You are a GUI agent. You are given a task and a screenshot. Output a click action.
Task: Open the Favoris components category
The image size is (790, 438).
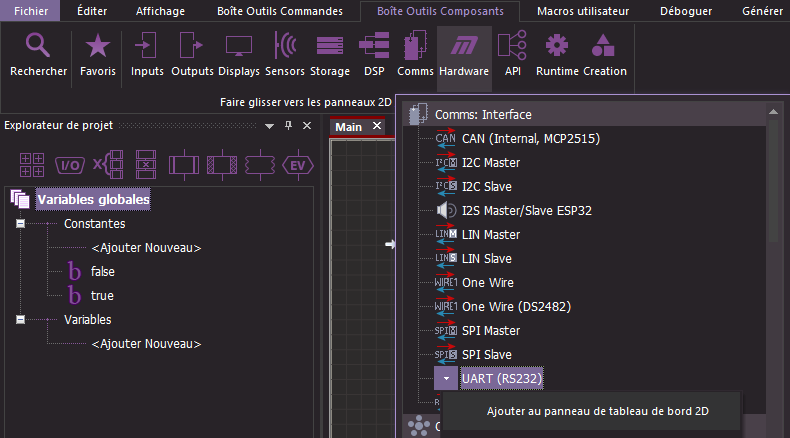pyautogui.click(x=97, y=55)
